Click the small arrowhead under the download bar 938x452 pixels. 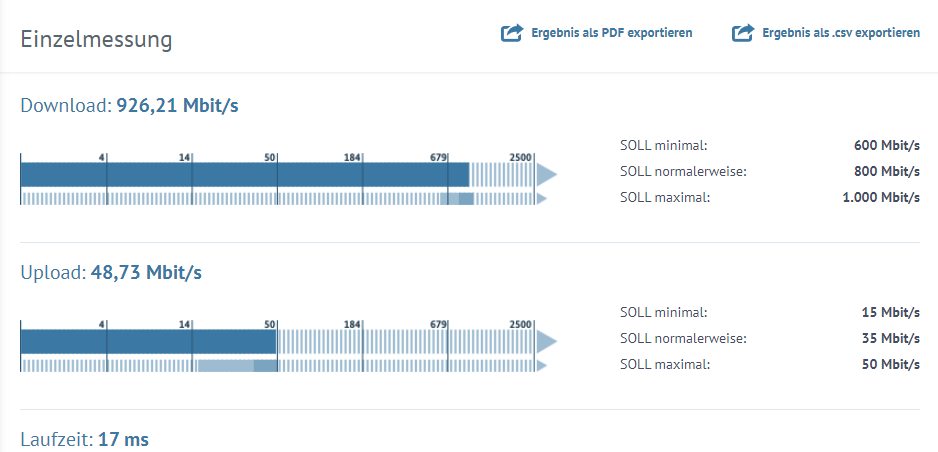click(542, 199)
